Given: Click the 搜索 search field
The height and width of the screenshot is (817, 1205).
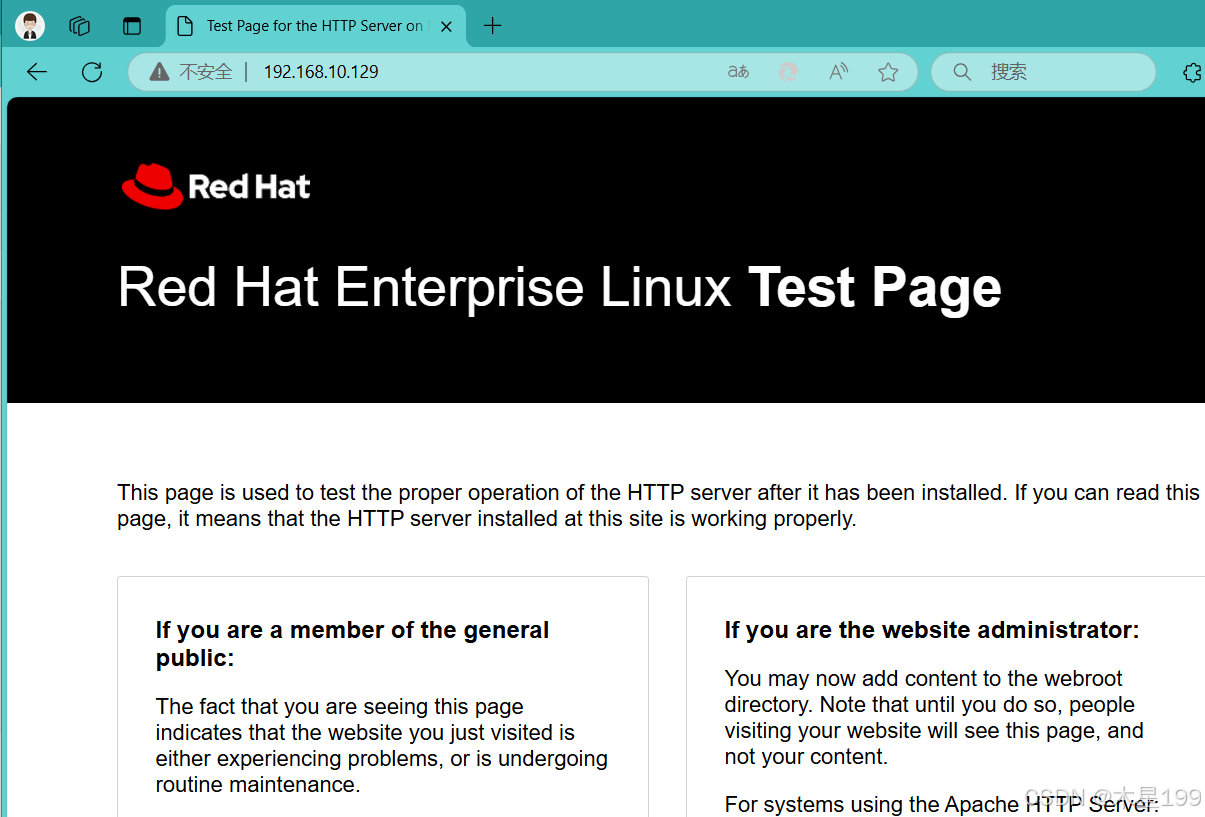Looking at the screenshot, I should click(1043, 72).
